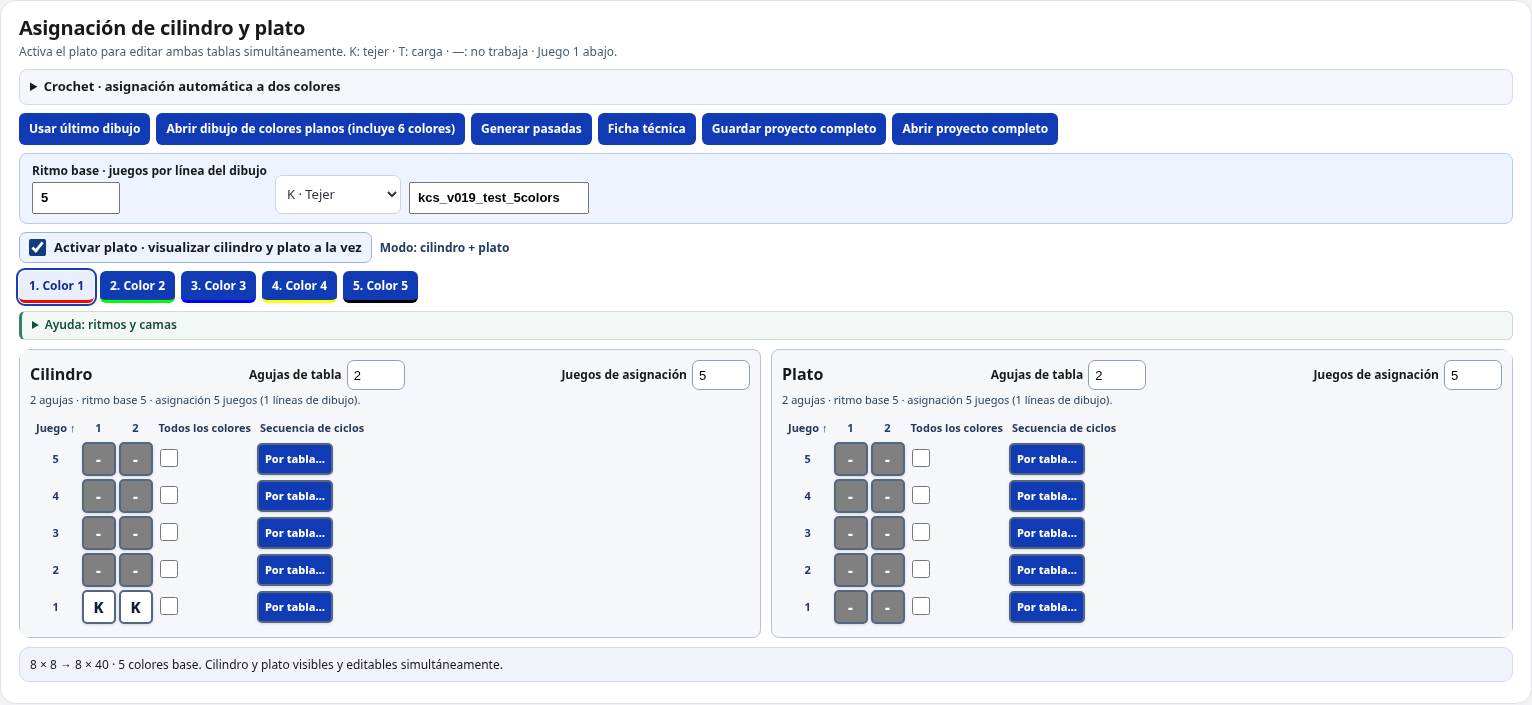Click the project name field 'kcs_v019_test_5colors'
1532x705 pixels.
click(x=499, y=198)
